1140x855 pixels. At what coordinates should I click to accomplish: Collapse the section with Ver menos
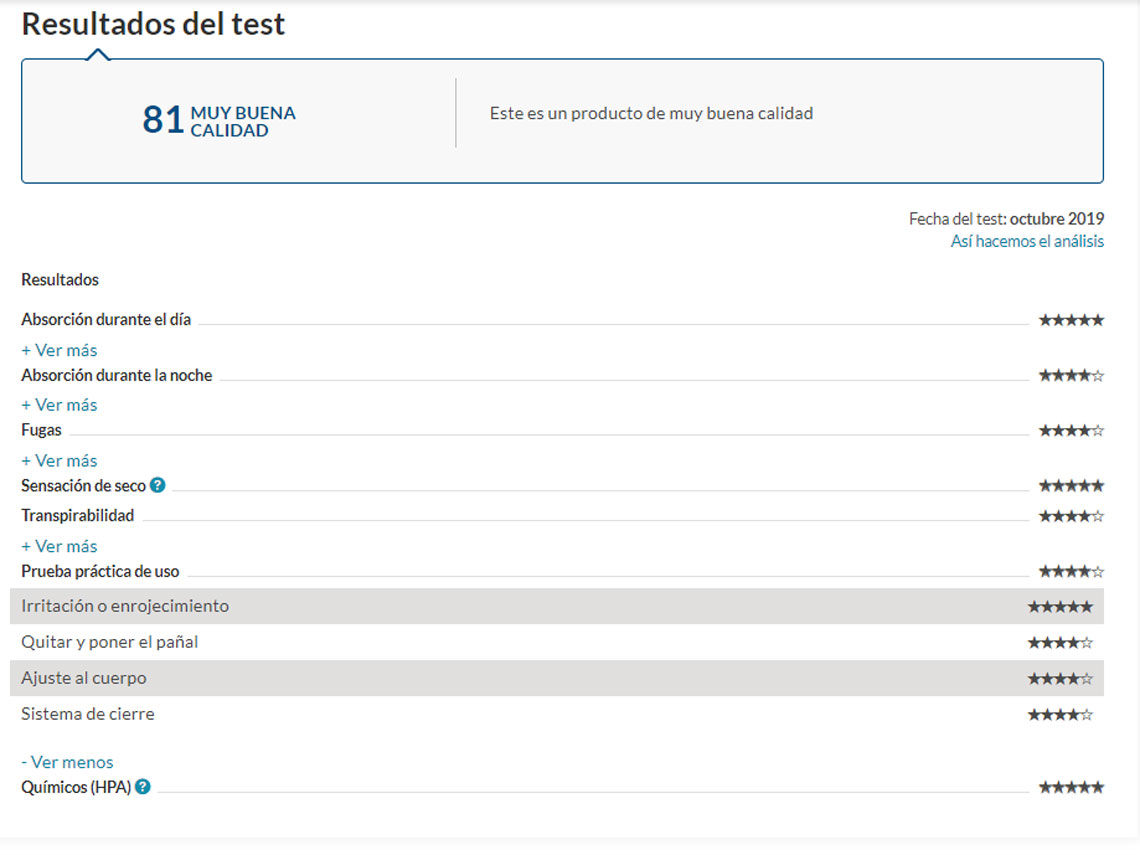point(67,762)
